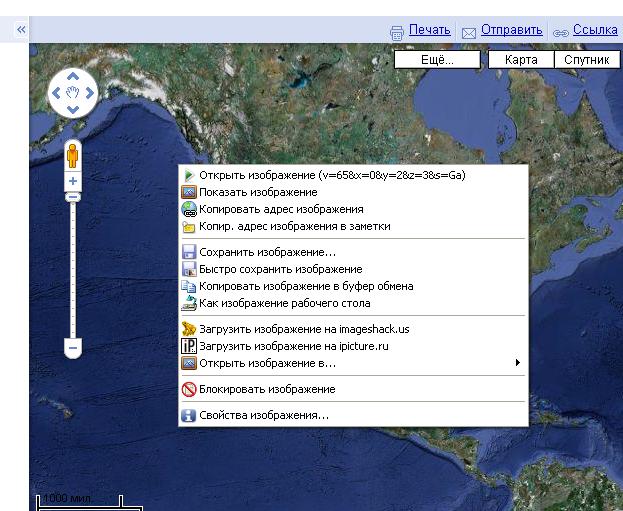The width and height of the screenshot is (623, 511).
Task: Collapse the side panel with double-arrow button
Action: coord(20,31)
